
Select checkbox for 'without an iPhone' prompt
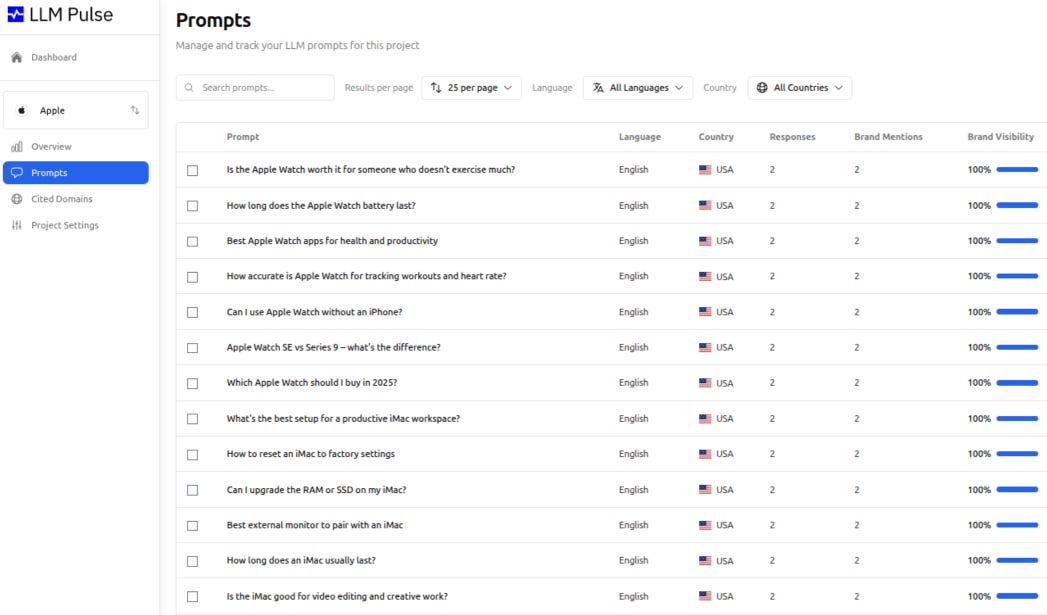point(192,312)
